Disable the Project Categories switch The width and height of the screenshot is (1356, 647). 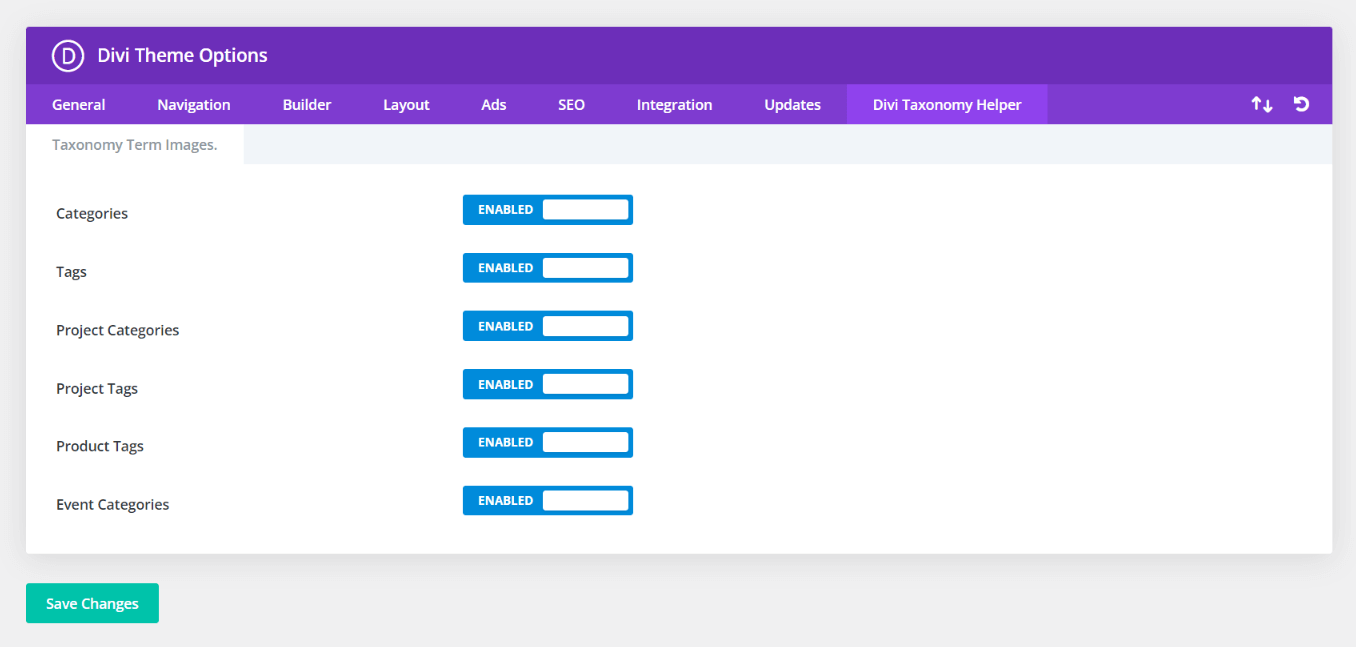click(x=548, y=326)
